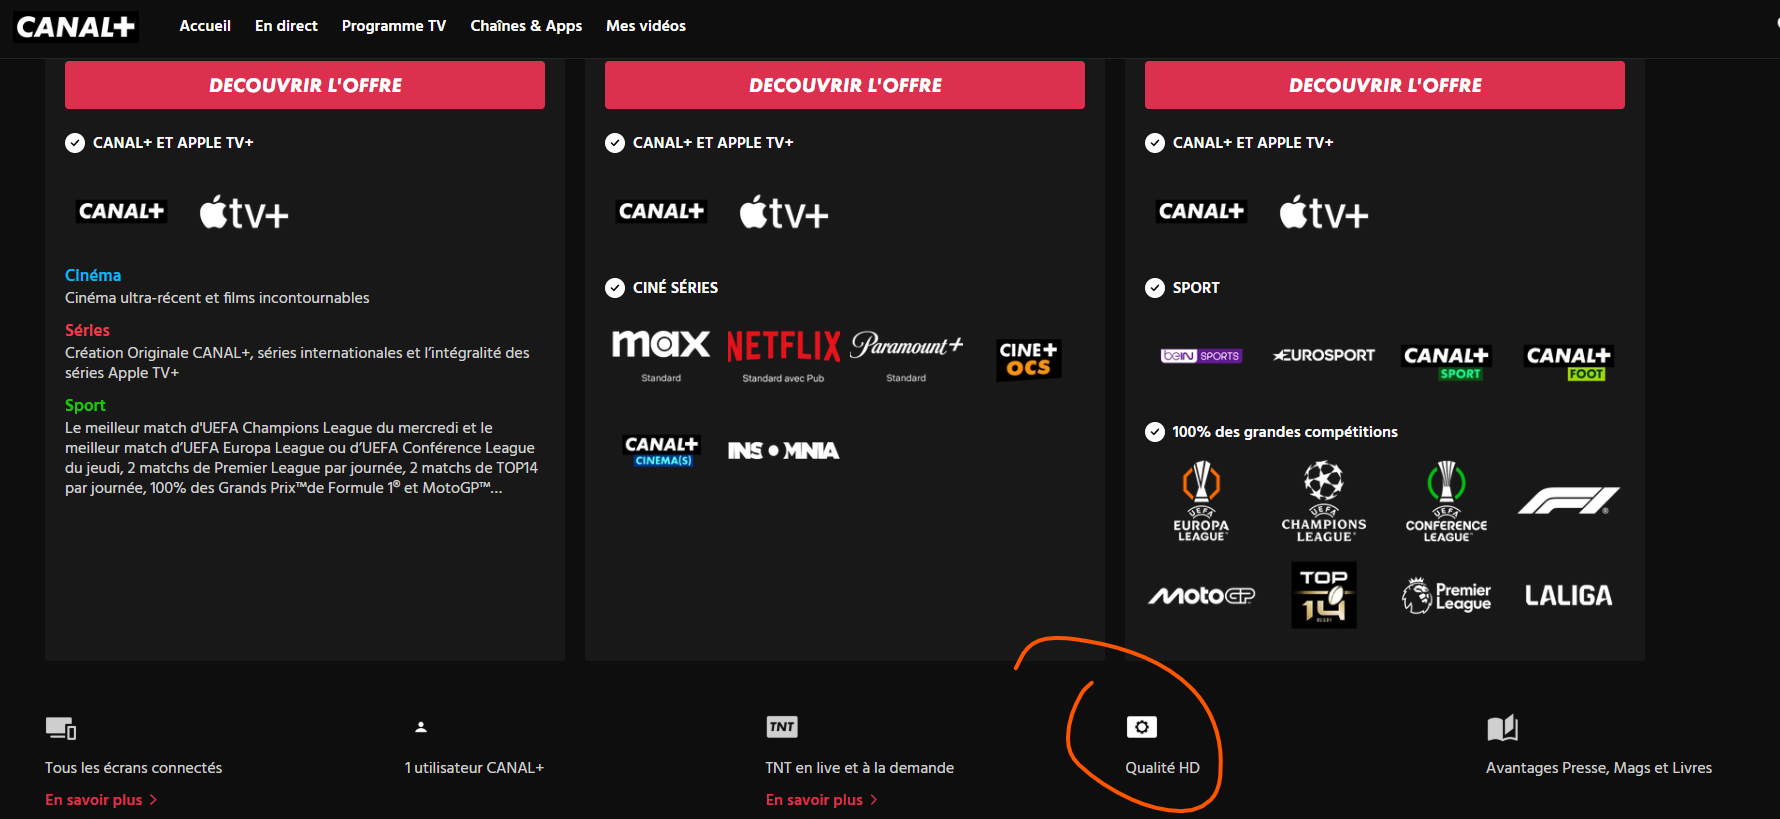Open the Accueil menu item

pos(205,26)
